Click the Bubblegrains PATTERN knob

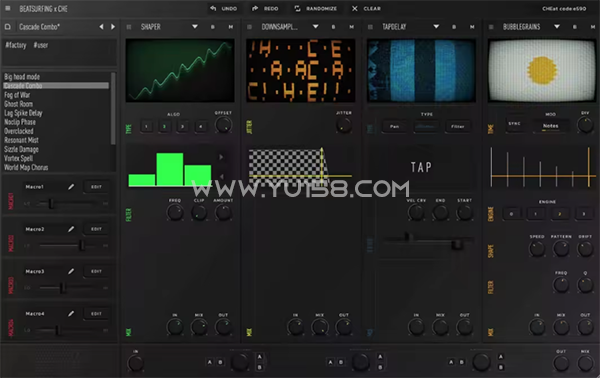click(x=561, y=249)
